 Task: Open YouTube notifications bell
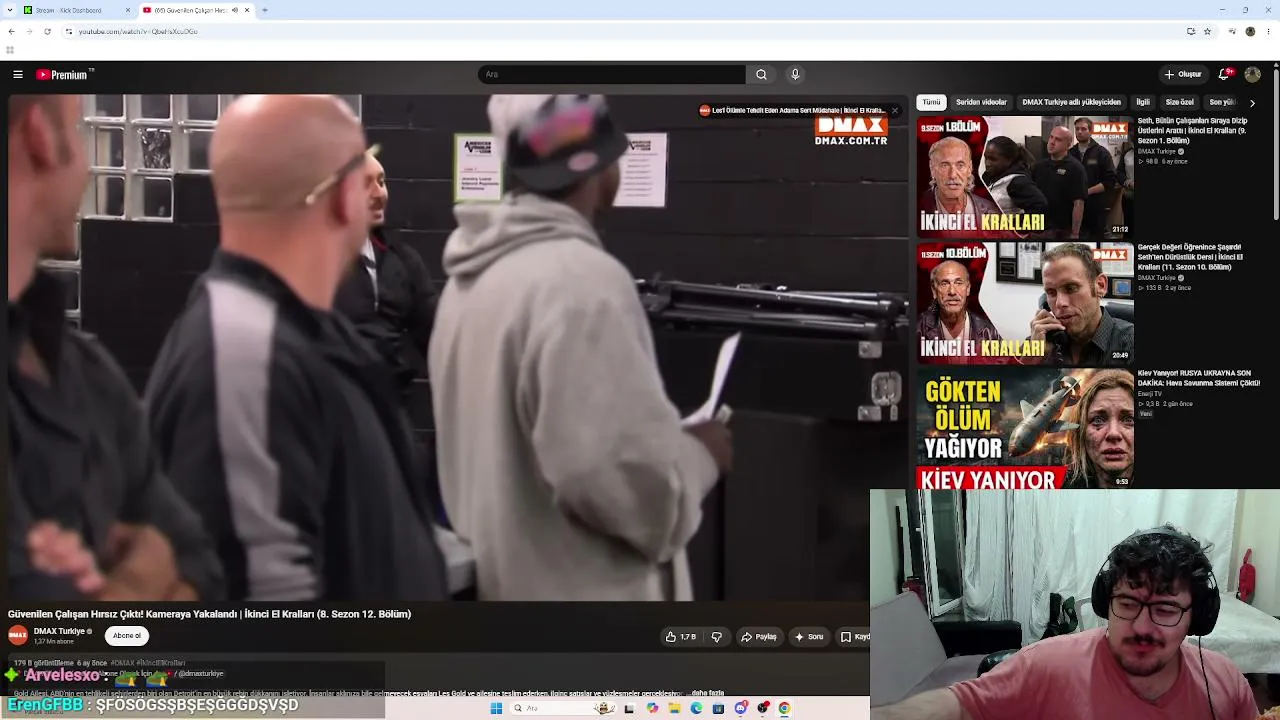pyautogui.click(x=1225, y=74)
